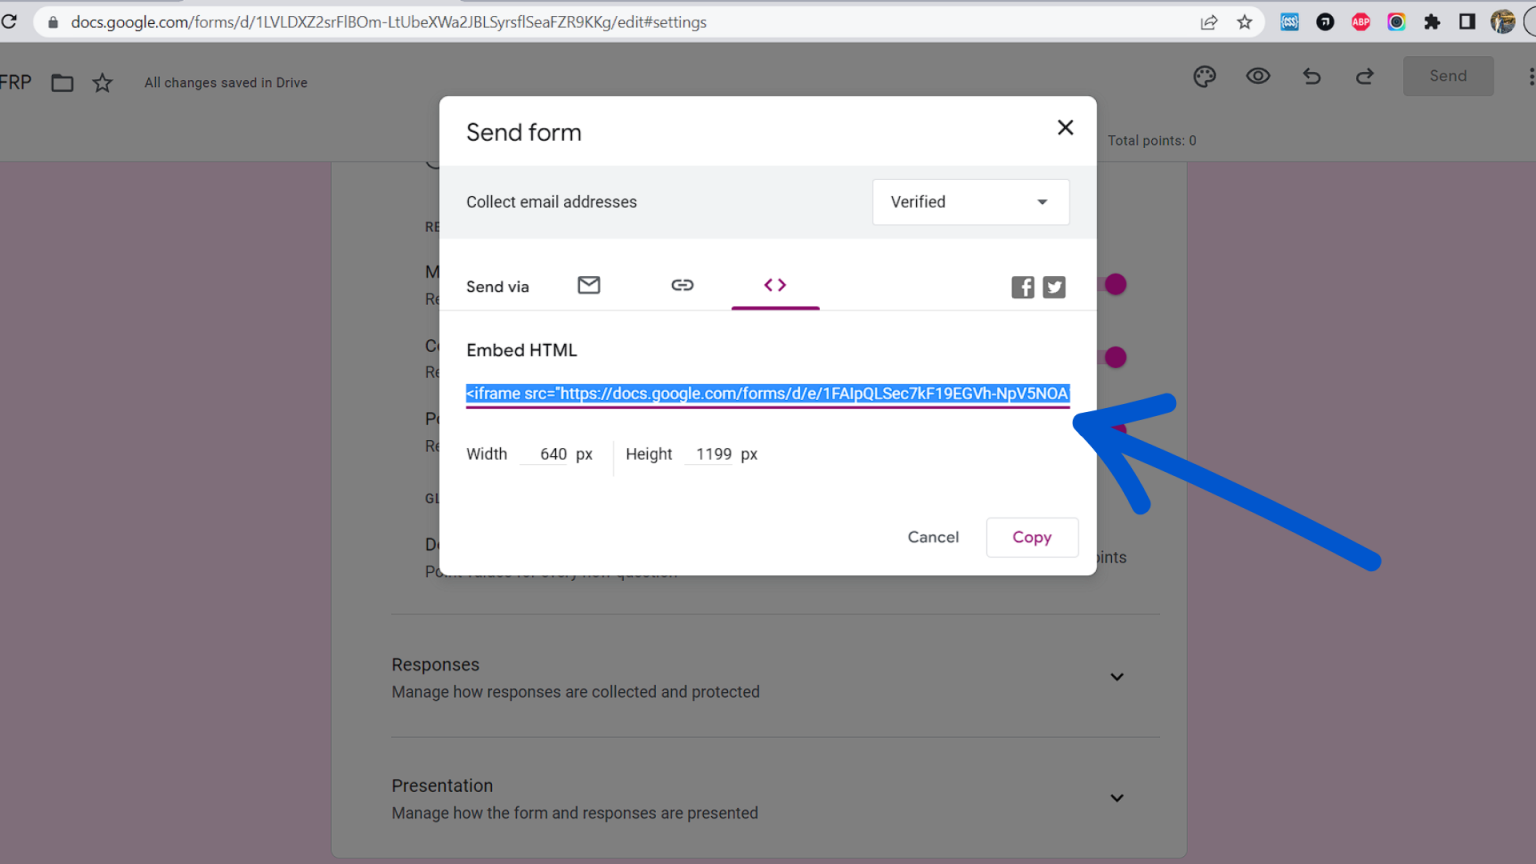This screenshot has width=1536, height=864.
Task: Share the form via Twitter icon
Action: click(x=1054, y=287)
